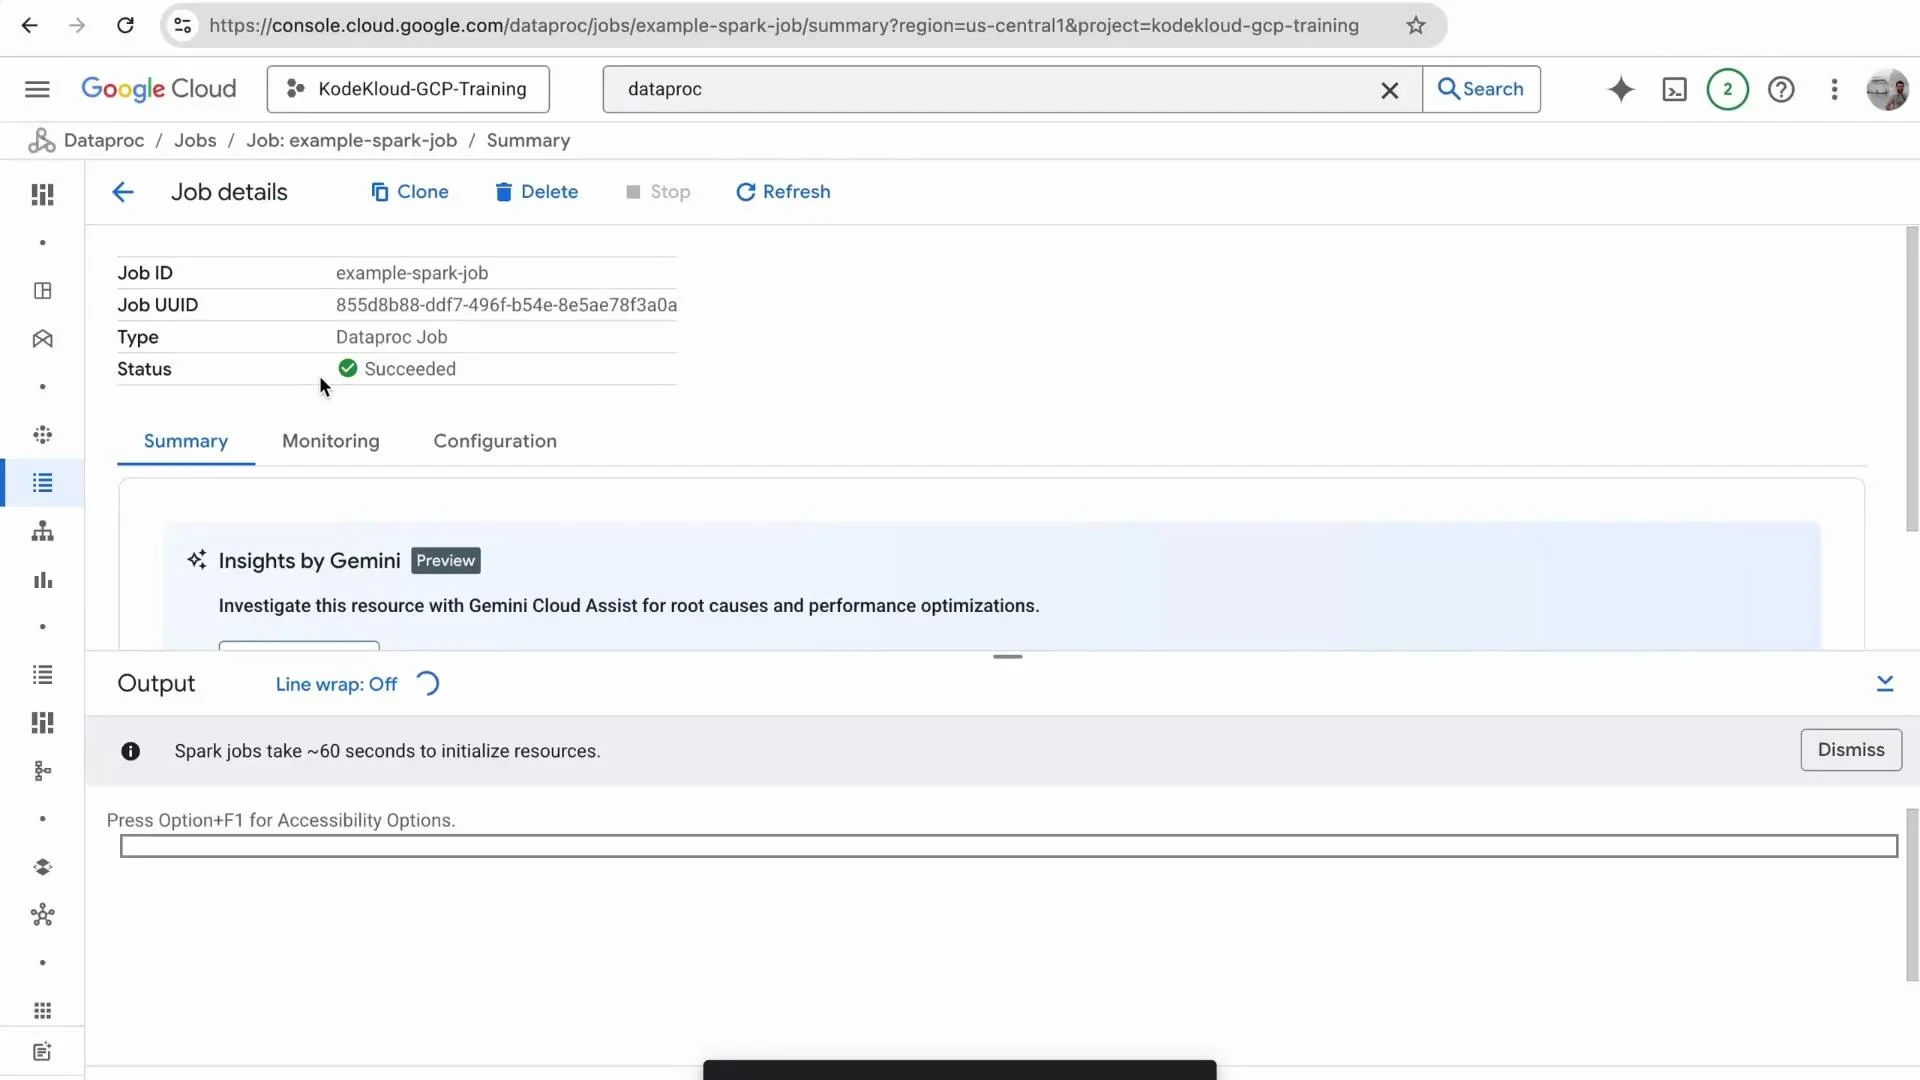Click the 'Dataproc Job' type value
This screenshot has height=1080, width=1920.
(392, 337)
